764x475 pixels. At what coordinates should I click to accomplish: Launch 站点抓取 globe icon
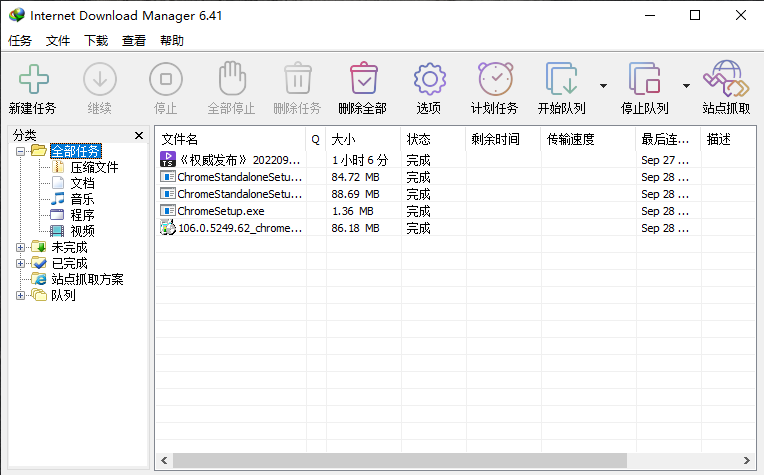coord(726,78)
